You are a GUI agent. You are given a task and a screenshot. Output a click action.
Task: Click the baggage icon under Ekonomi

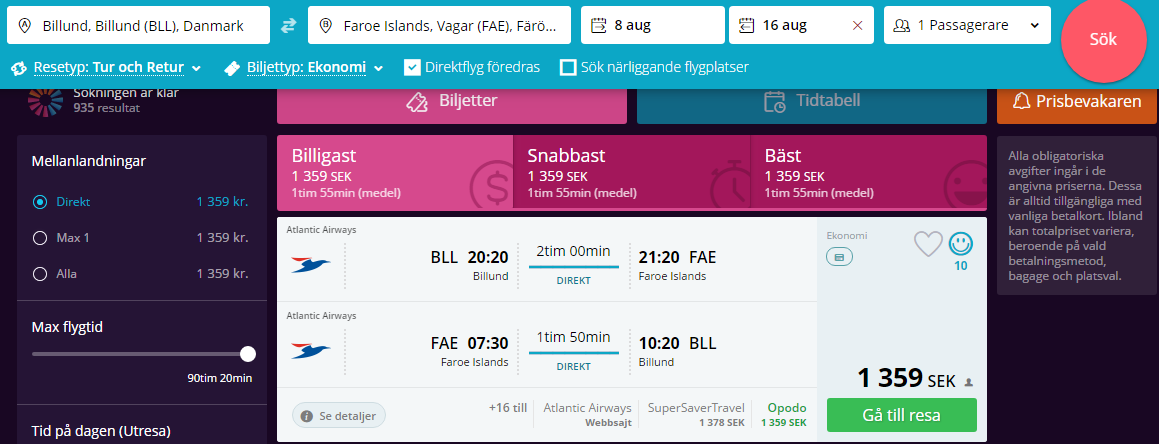839,256
